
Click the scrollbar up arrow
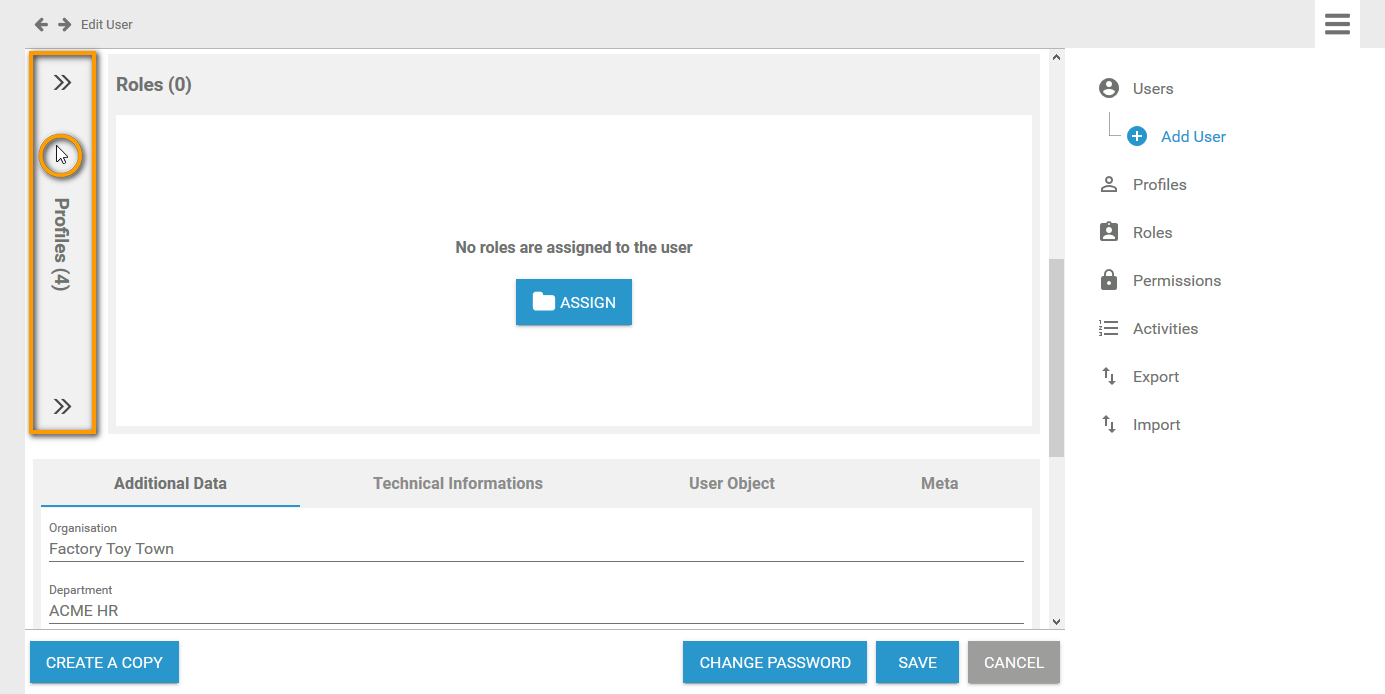[1057, 58]
